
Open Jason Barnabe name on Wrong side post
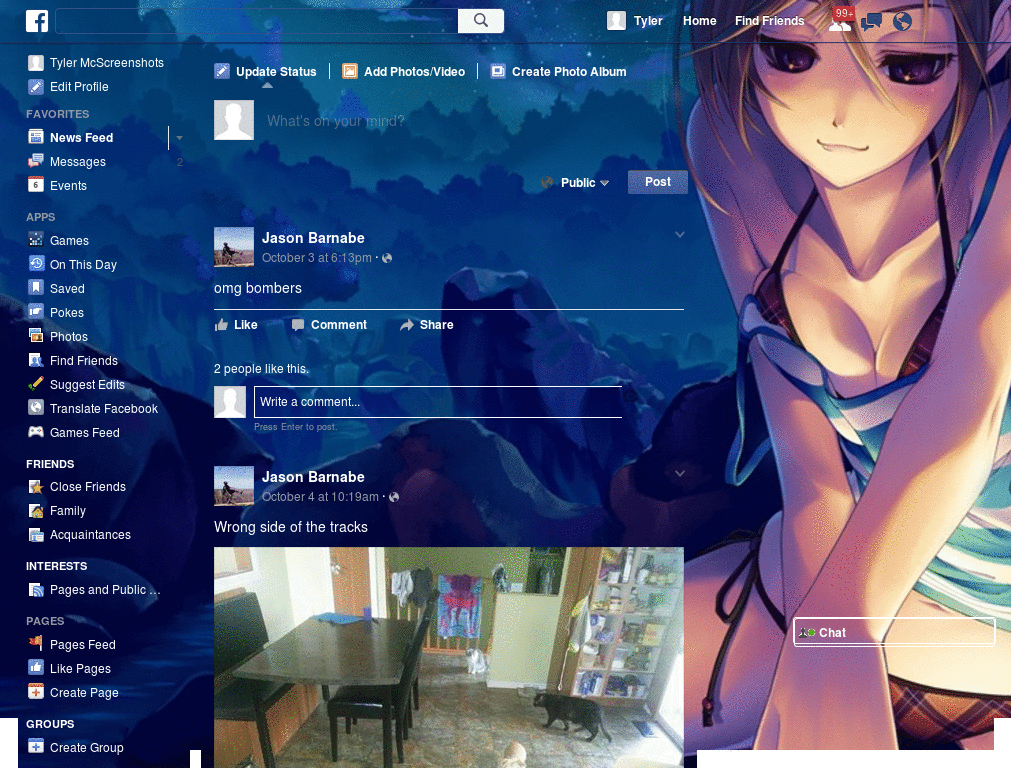[x=313, y=477]
